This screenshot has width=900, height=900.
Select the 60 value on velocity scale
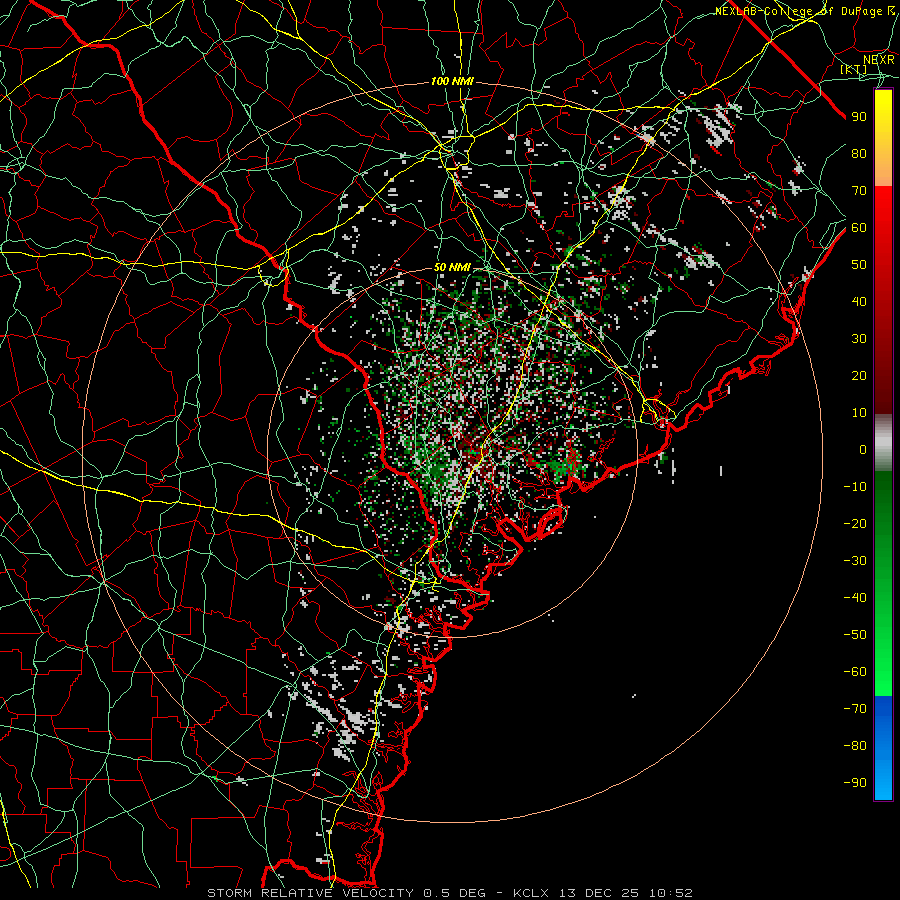859,228
